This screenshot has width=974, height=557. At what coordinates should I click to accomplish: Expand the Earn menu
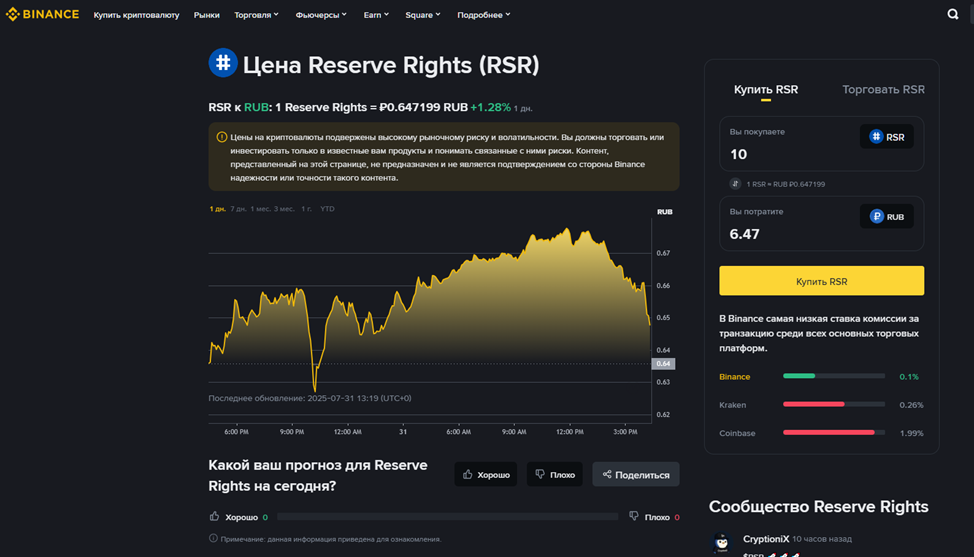(376, 15)
